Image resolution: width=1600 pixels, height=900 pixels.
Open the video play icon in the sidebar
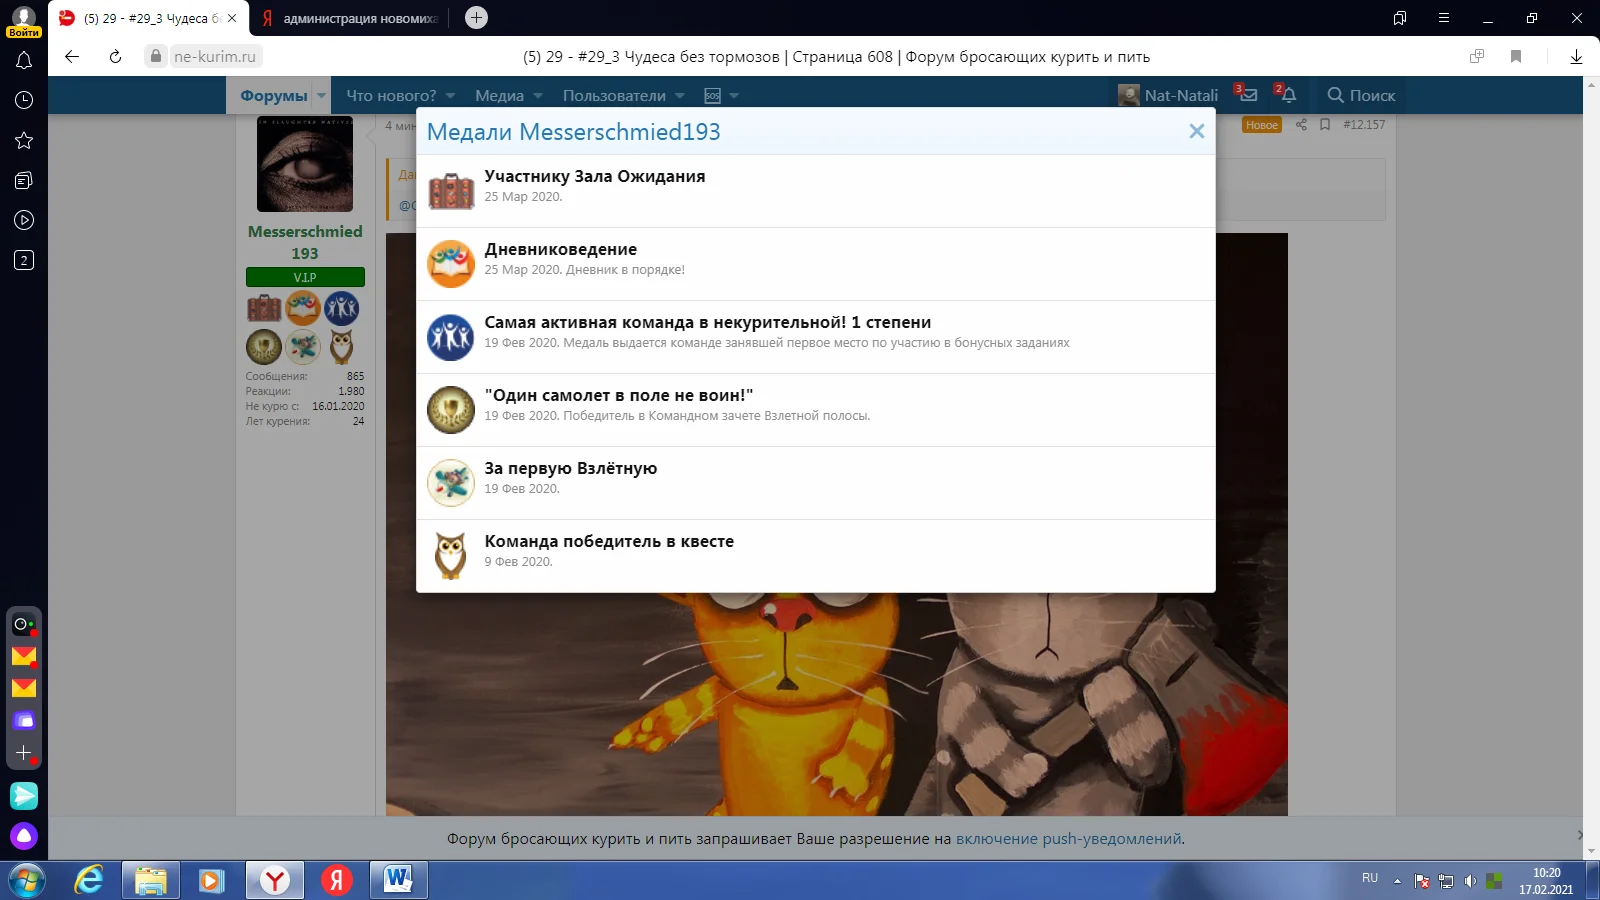coord(24,220)
